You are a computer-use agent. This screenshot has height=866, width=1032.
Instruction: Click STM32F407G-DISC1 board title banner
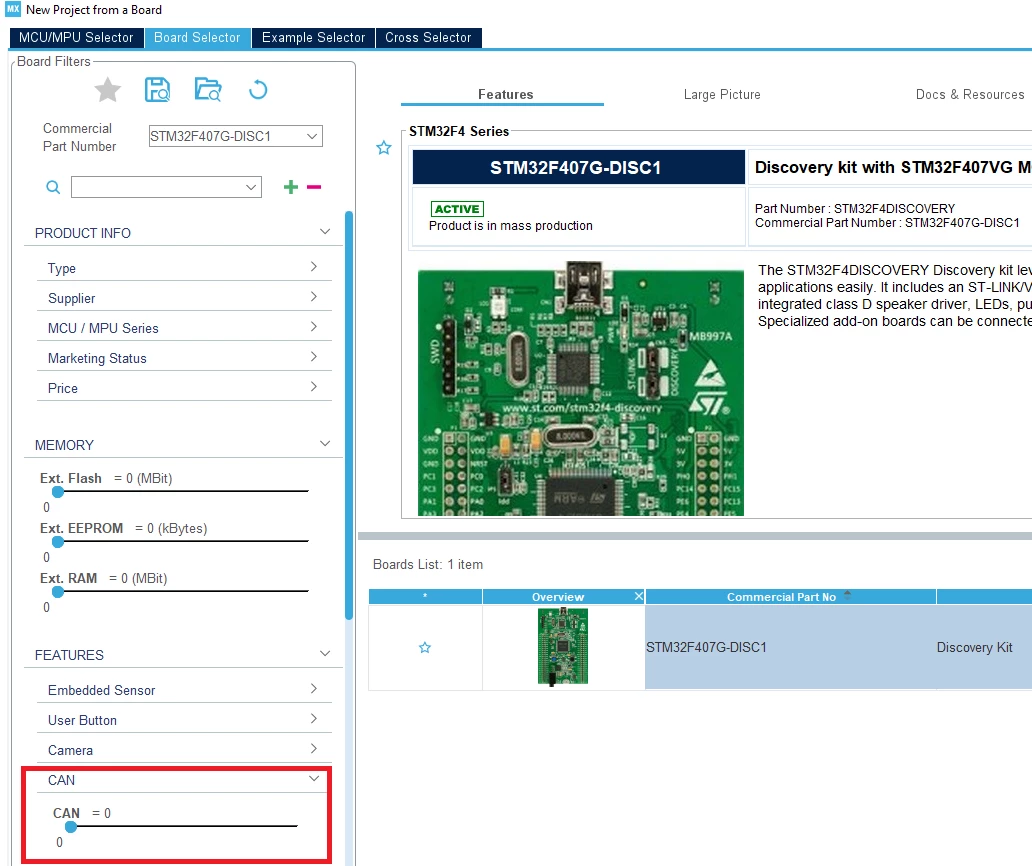click(x=579, y=167)
